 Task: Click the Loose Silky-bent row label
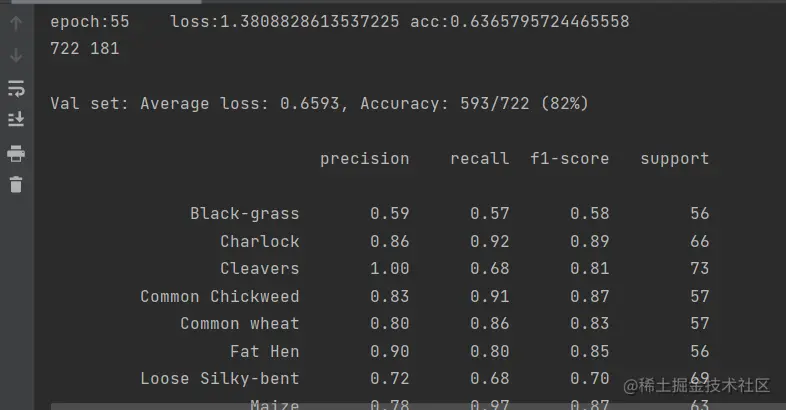(220, 378)
